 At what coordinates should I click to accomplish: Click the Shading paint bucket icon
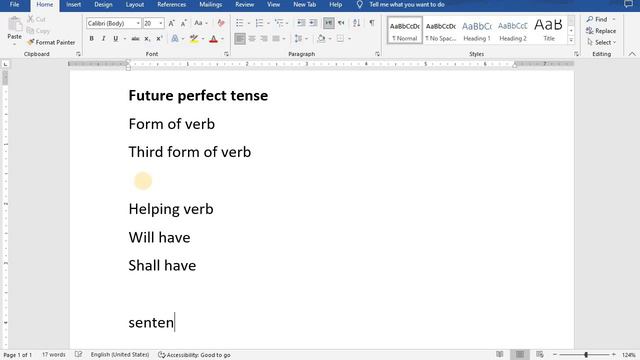(321, 39)
